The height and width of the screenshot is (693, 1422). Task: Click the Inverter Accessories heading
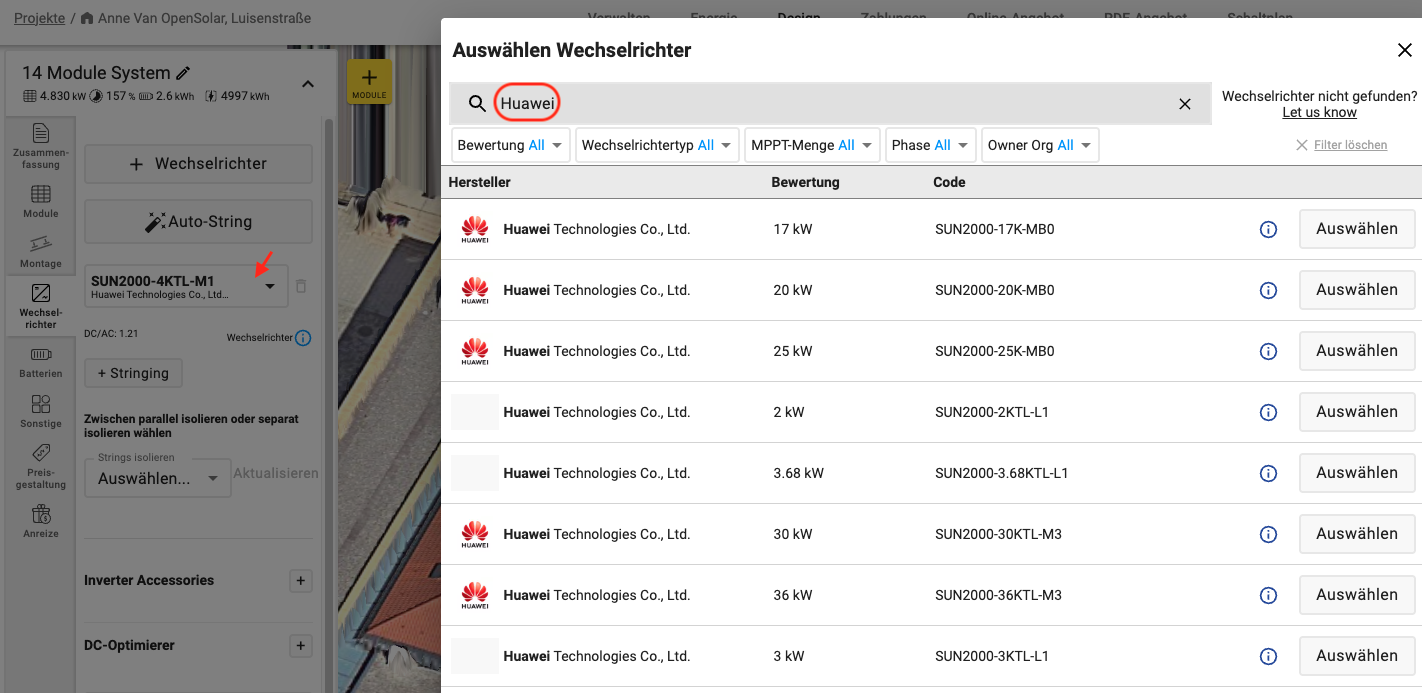149,581
